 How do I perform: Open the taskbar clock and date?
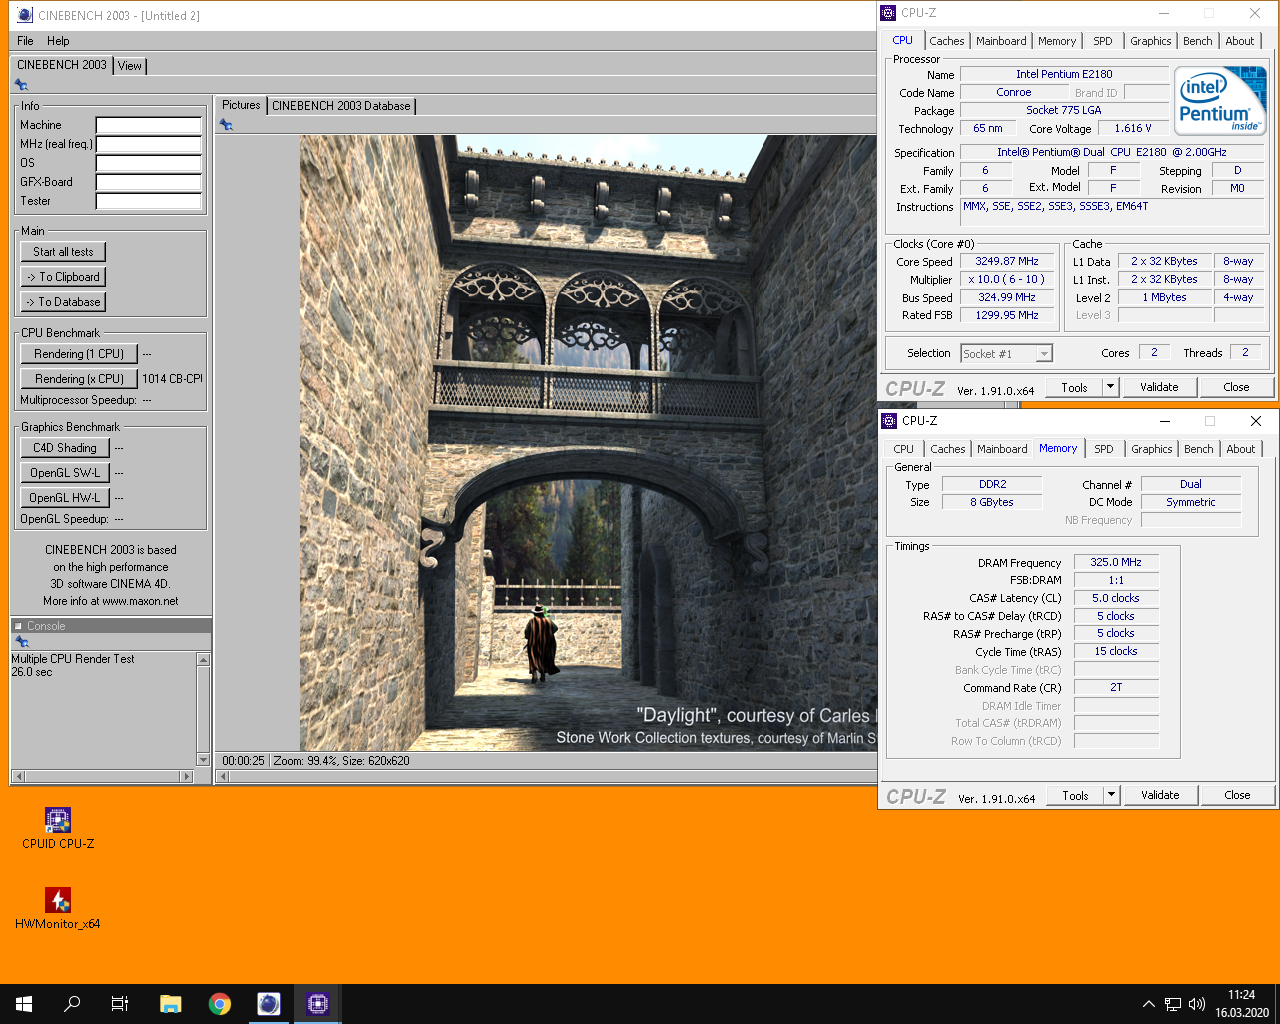[1242, 1004]
